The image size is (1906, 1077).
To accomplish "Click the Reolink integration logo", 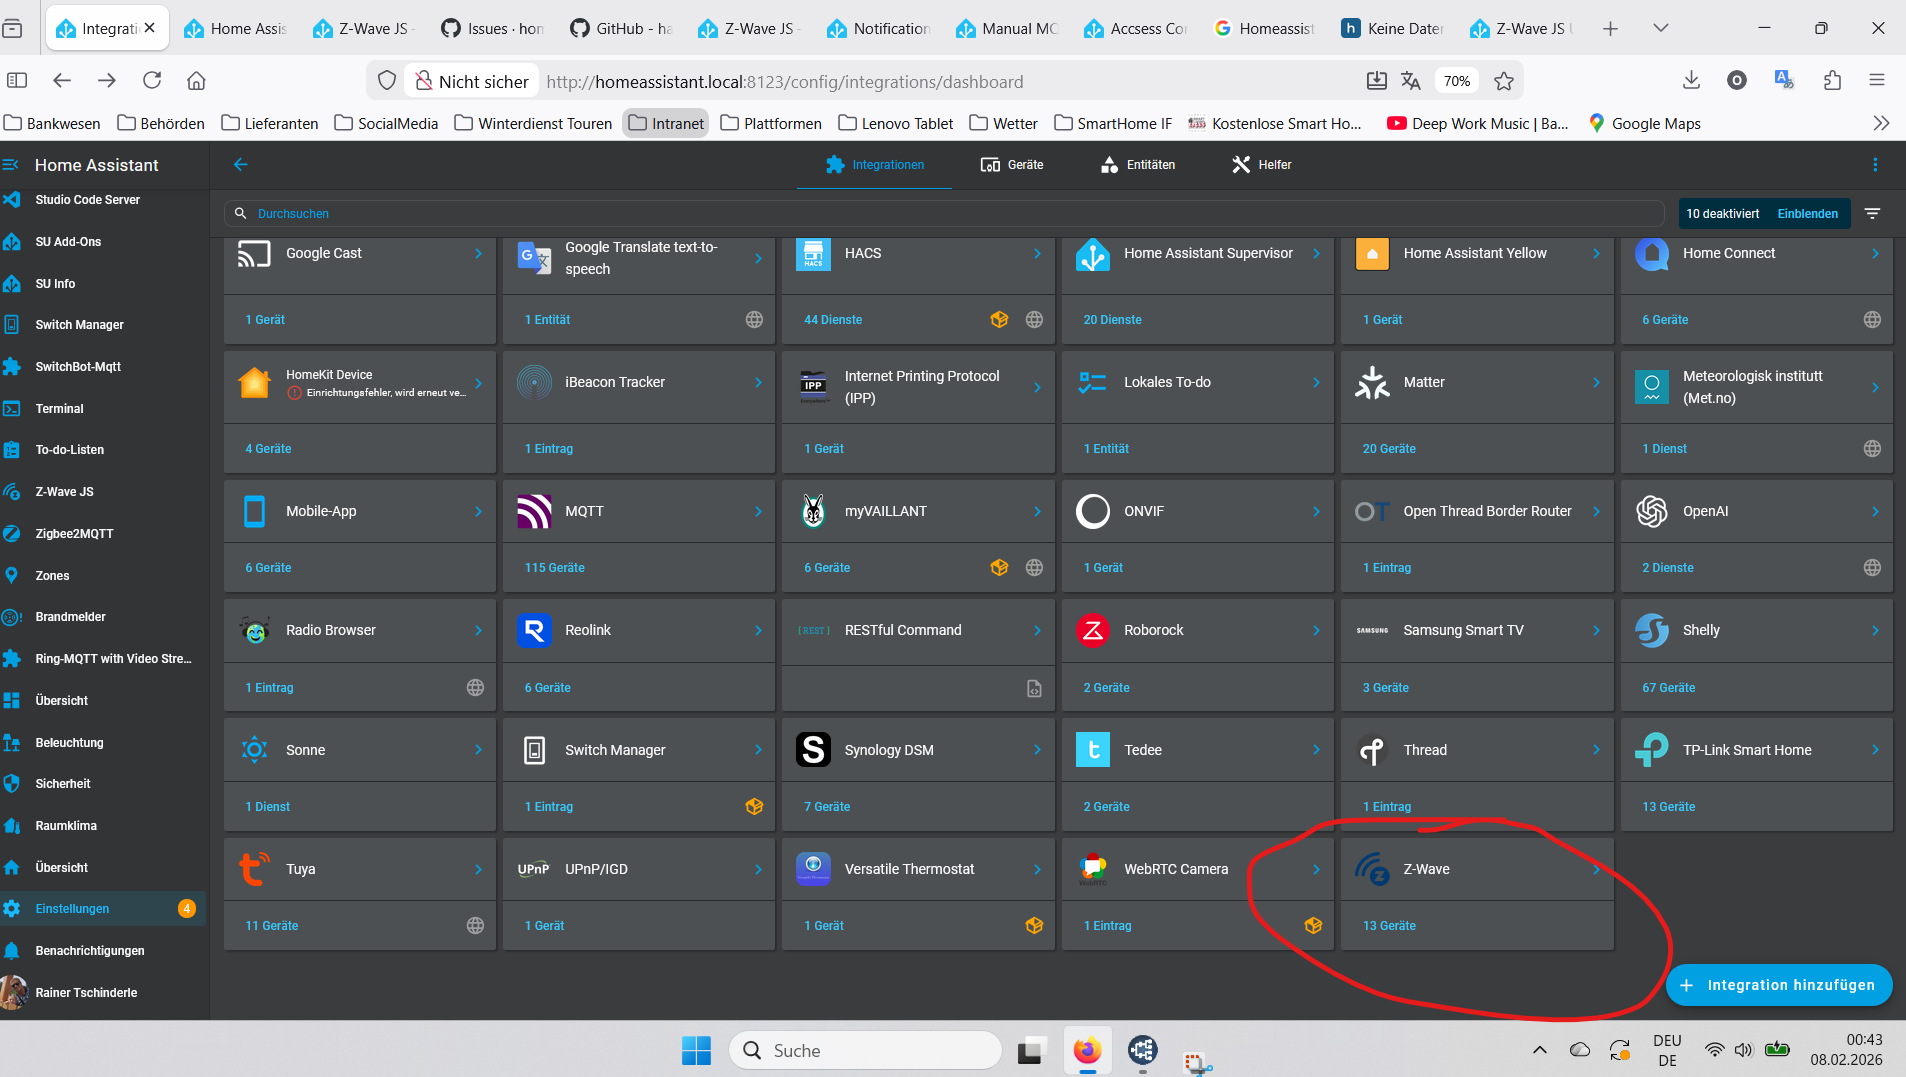I will [534, 630].
